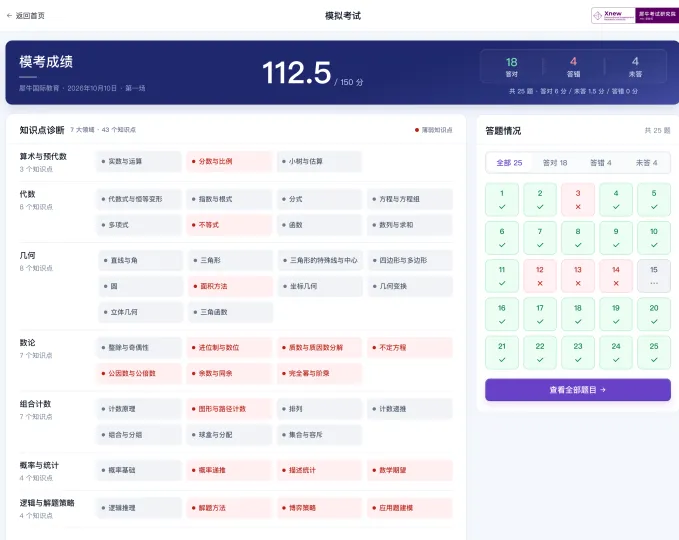Open the weak point 图形与路径计数
The width and height of the screenshot is (679, 540).
tap(229, 409)
